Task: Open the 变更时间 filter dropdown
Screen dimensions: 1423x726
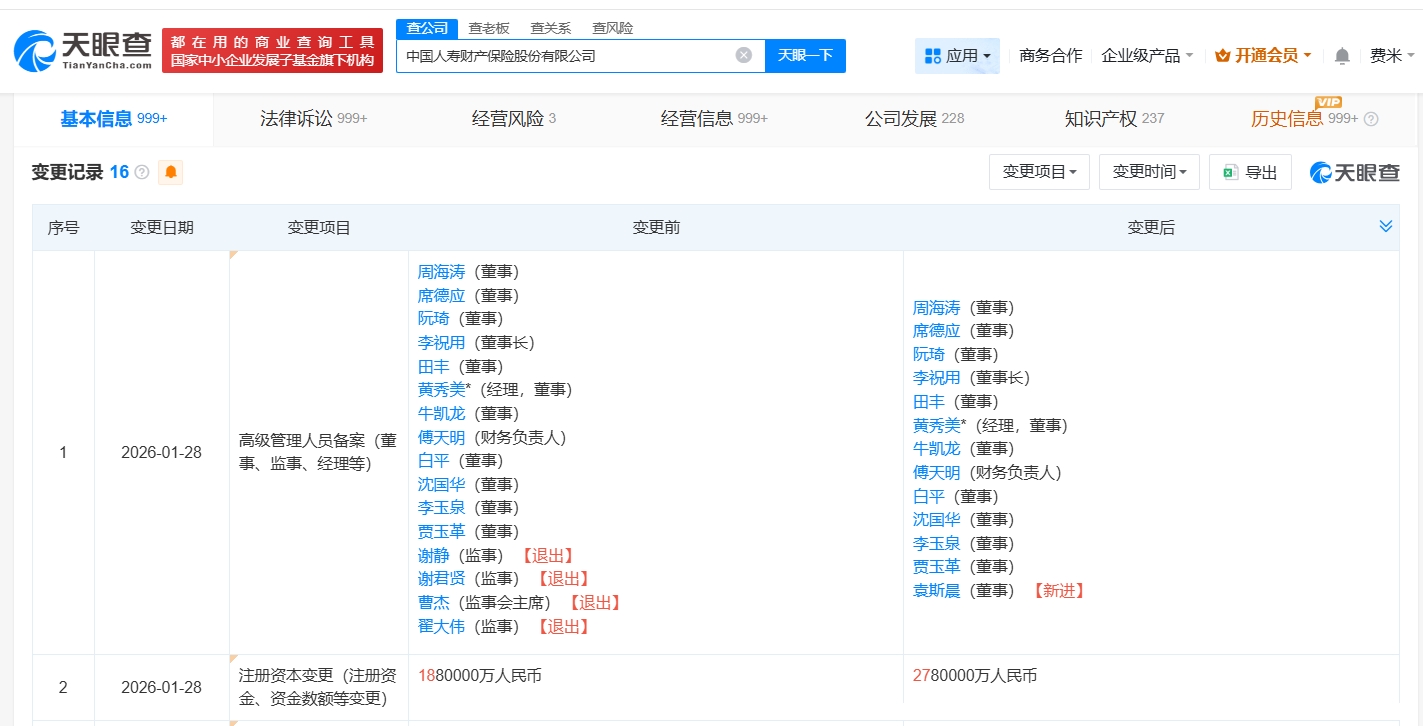Action: 1149,172
